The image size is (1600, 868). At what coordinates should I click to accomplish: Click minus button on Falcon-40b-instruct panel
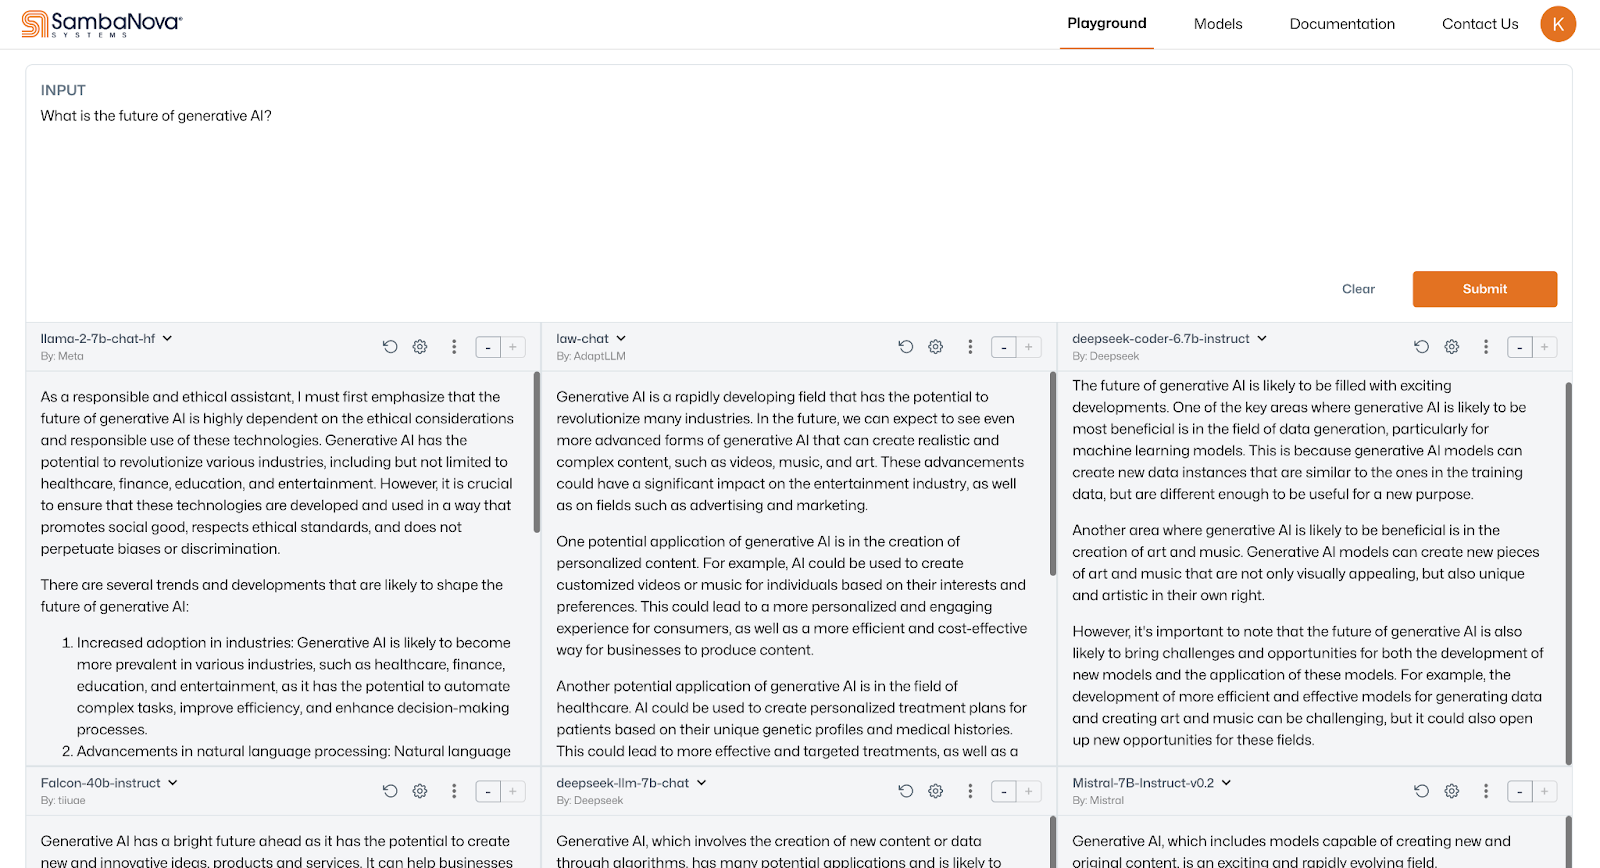tap(488, 791)
